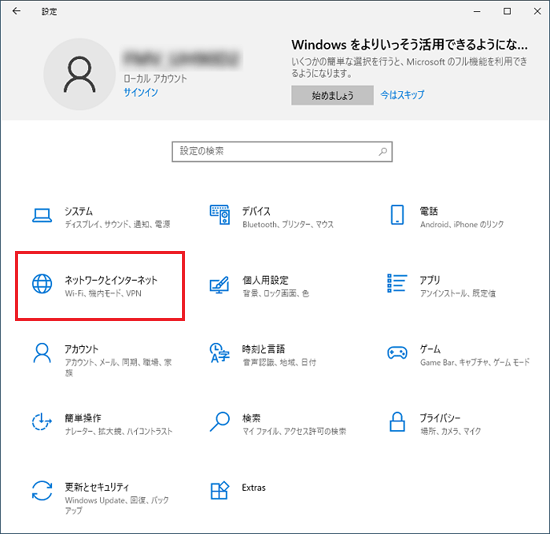Open アカウント settings label
Viewport: 550px width, 534px height.
pyautogui.click(x=81, y=349)
